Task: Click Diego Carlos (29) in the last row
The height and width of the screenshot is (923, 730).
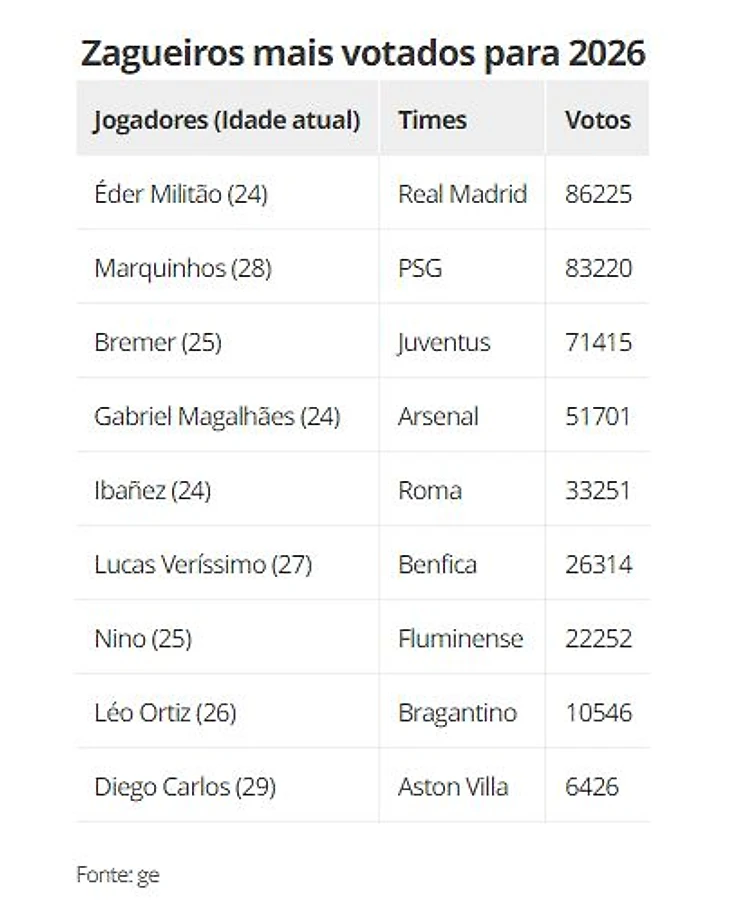Action: (185, 786)
